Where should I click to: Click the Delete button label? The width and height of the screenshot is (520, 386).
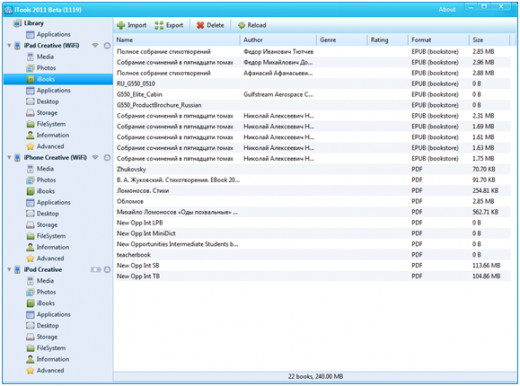click(215, 25)
